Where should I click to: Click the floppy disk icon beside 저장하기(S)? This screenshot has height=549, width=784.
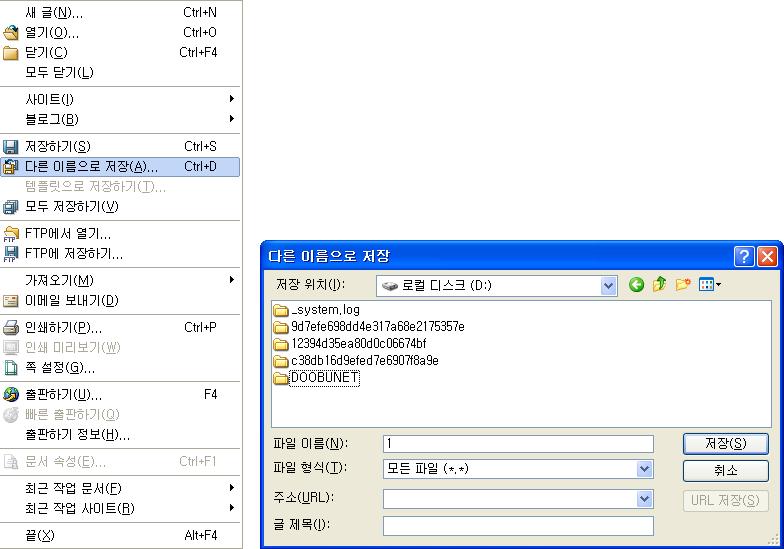click(10, 146)
